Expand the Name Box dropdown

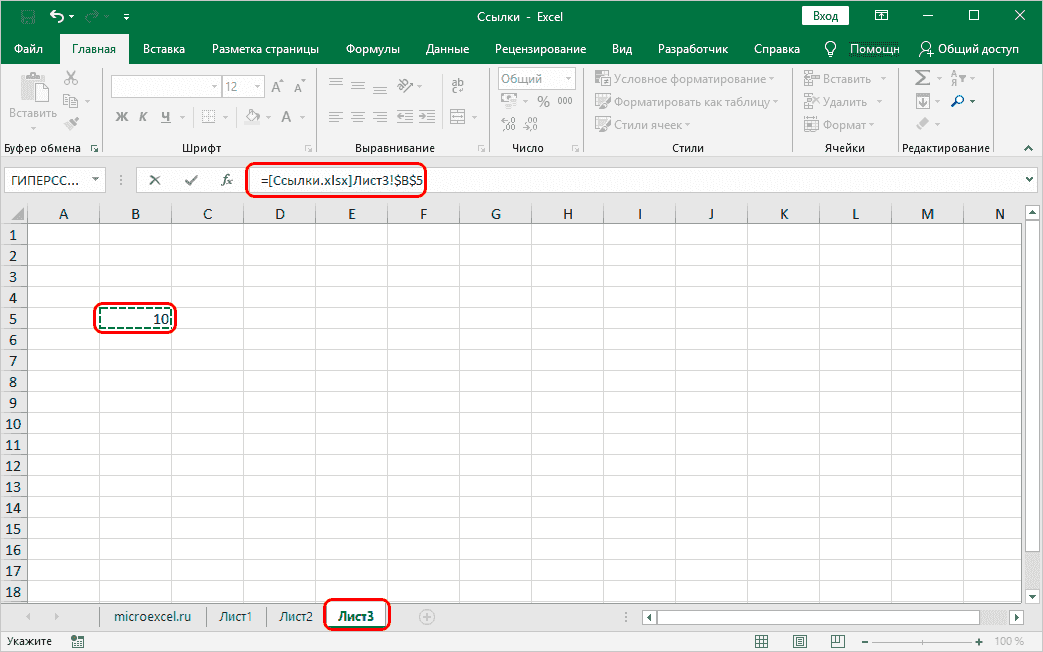[96, 180]
